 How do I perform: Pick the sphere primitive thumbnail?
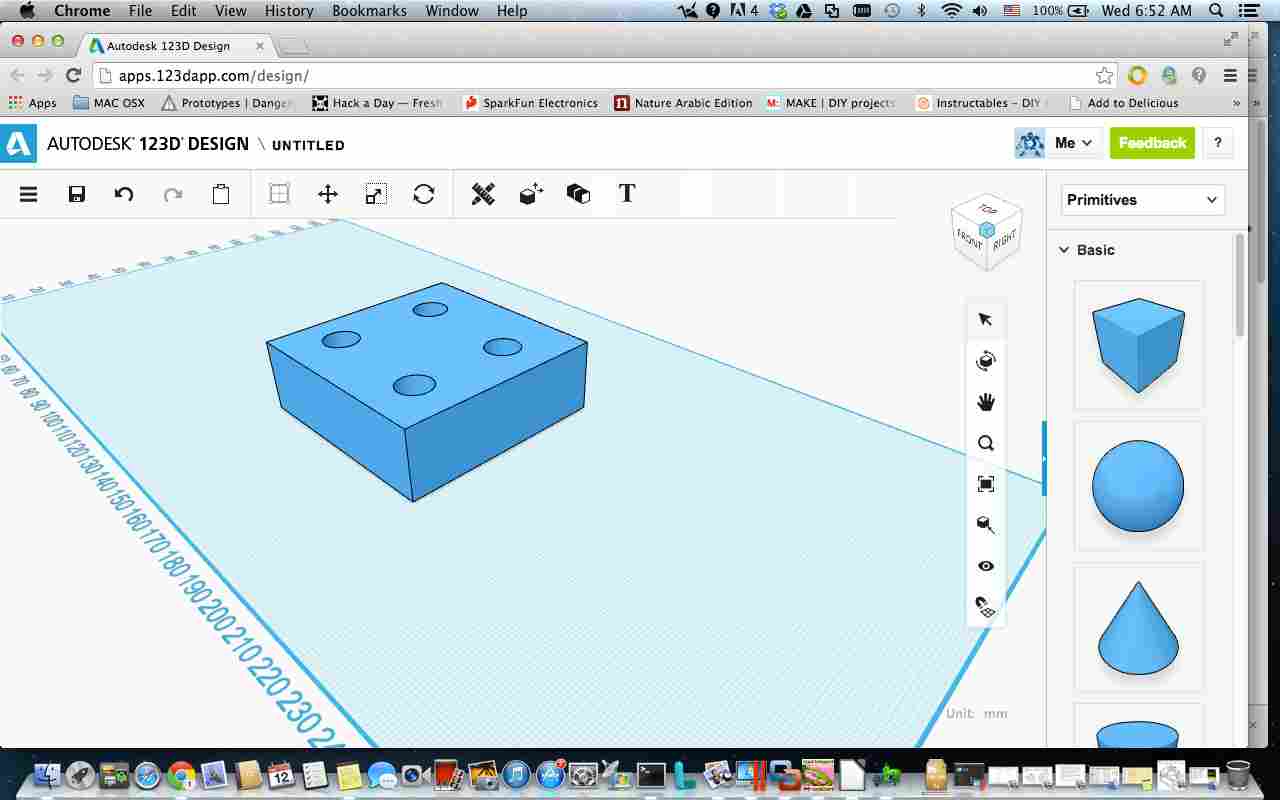(x=1139, y=486)
